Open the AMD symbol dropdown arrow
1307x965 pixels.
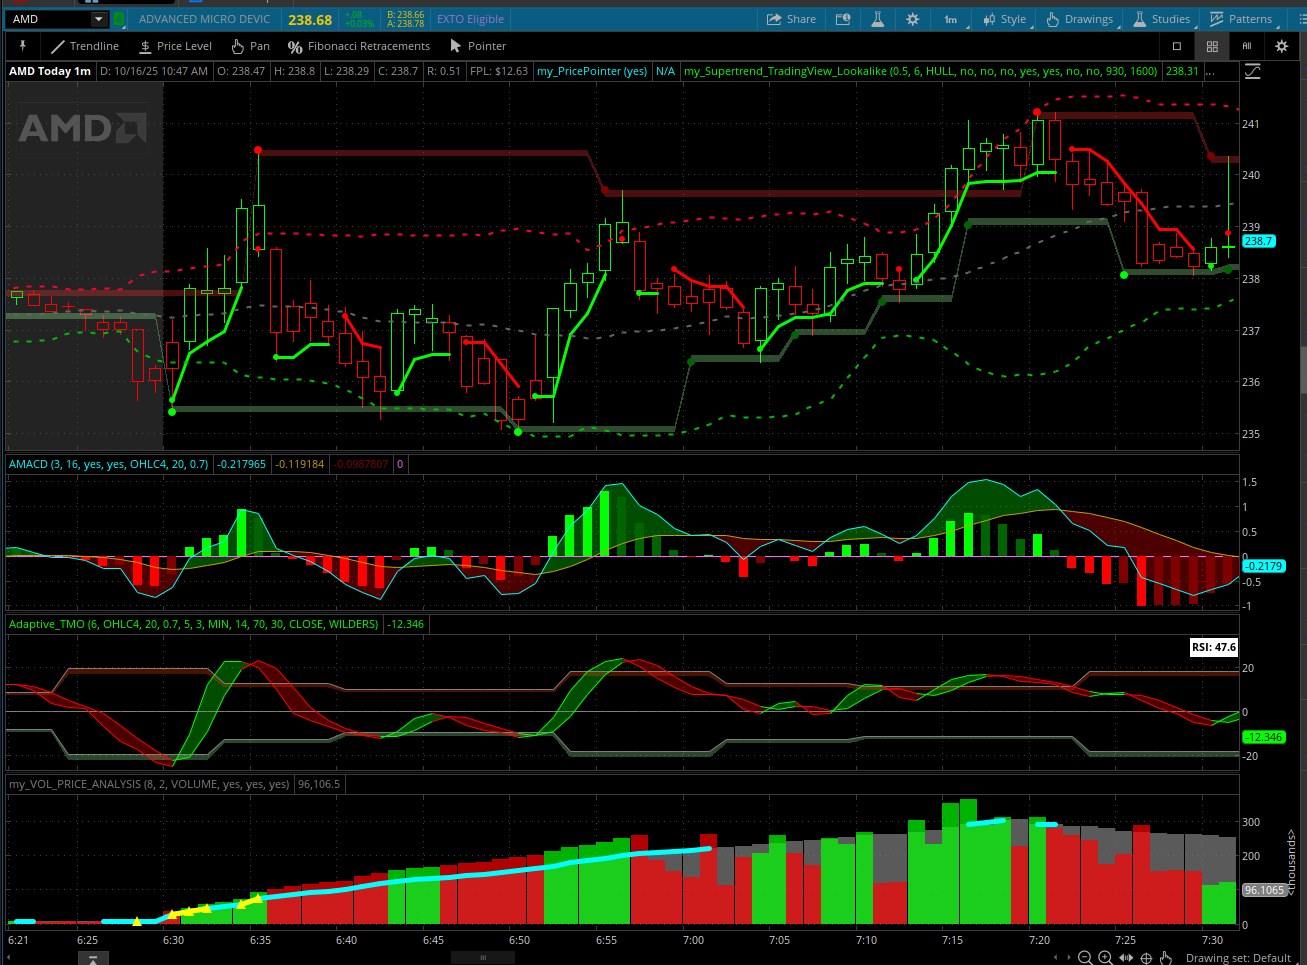click(x=98, y=19)
